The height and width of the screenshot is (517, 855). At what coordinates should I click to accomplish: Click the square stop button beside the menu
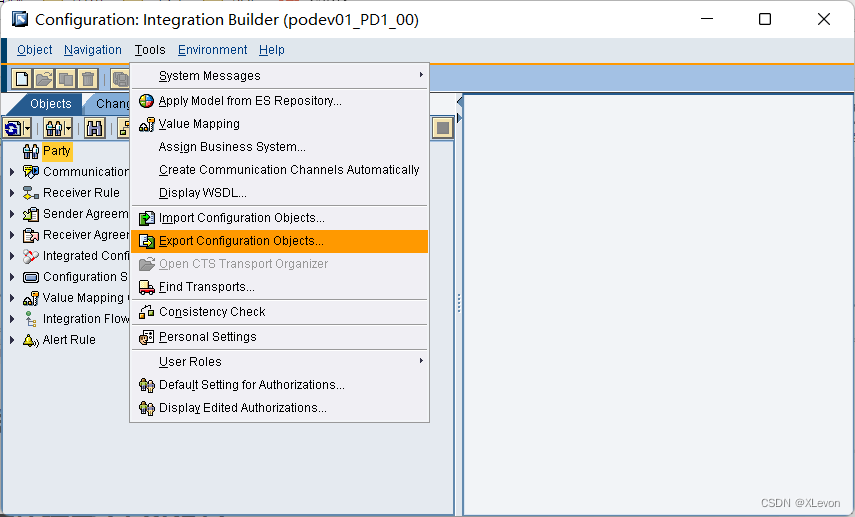tap(443, 128)
